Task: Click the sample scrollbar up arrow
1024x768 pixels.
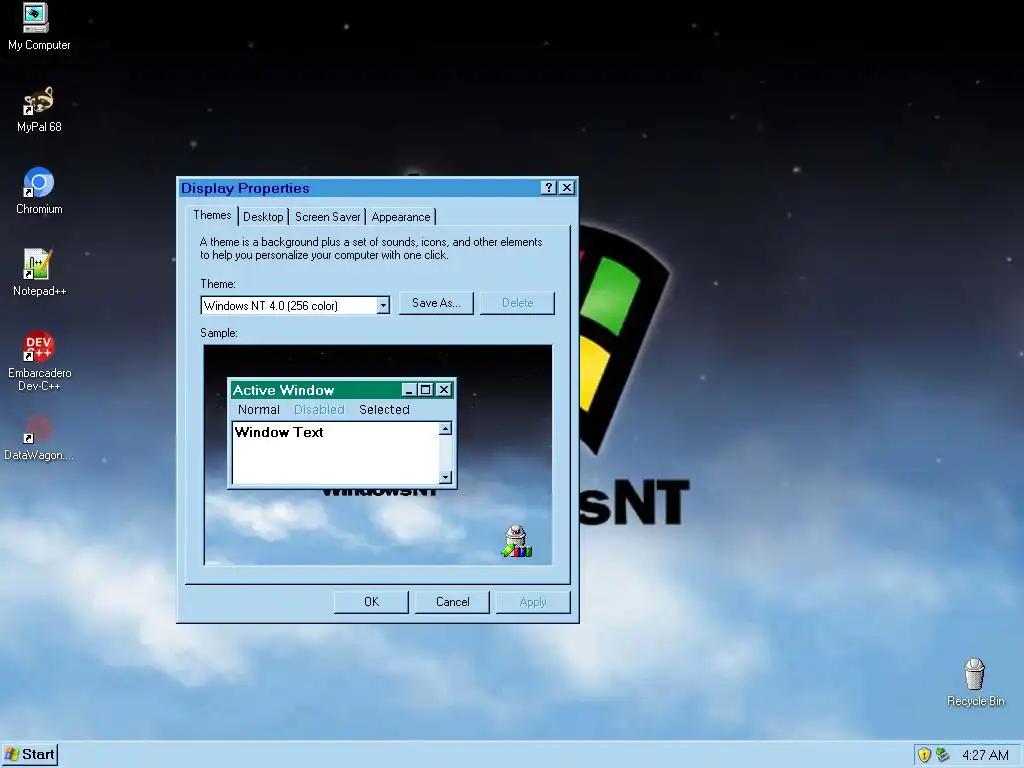Action: tap(445, 428)
